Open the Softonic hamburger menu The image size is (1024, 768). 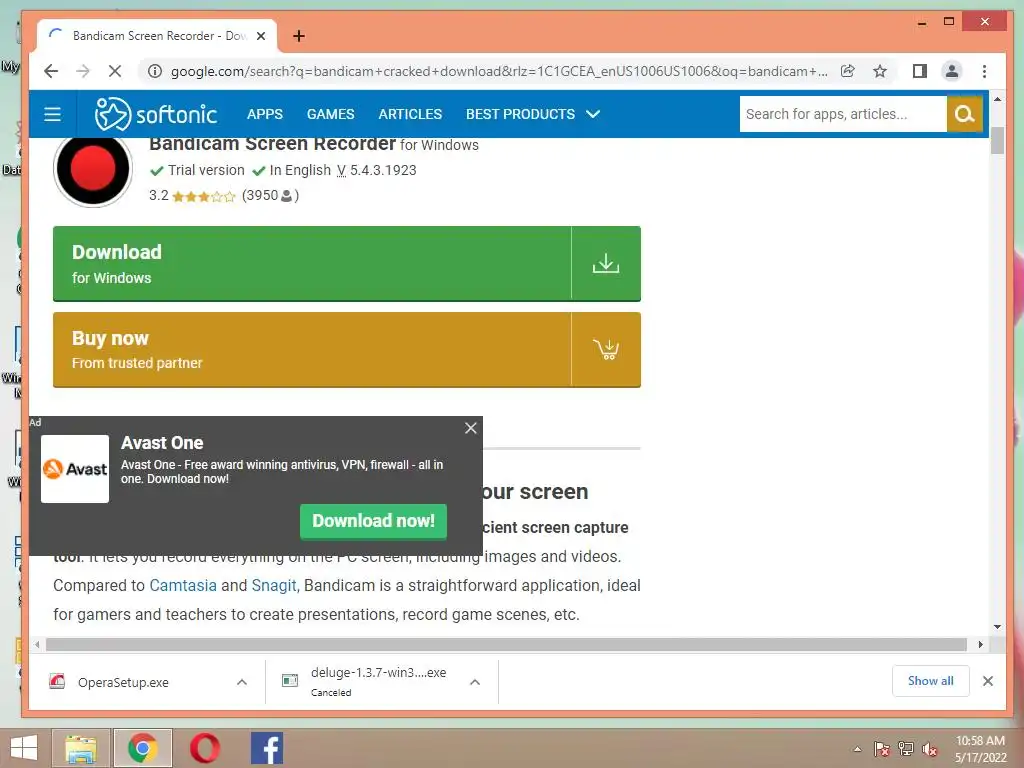tap(52, 114)
